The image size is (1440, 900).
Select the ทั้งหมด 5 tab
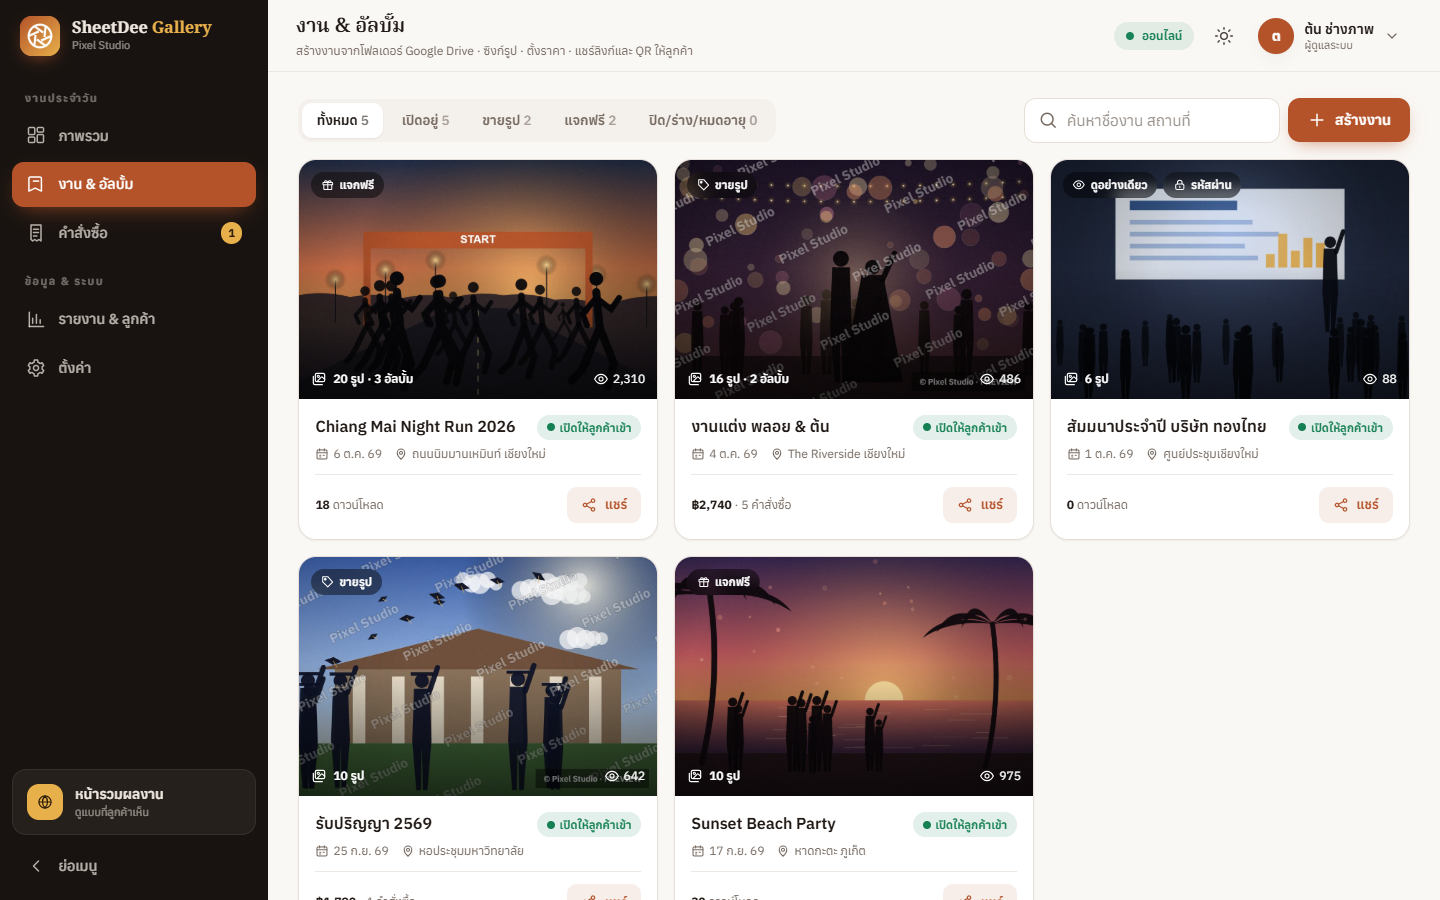[343, 120]
